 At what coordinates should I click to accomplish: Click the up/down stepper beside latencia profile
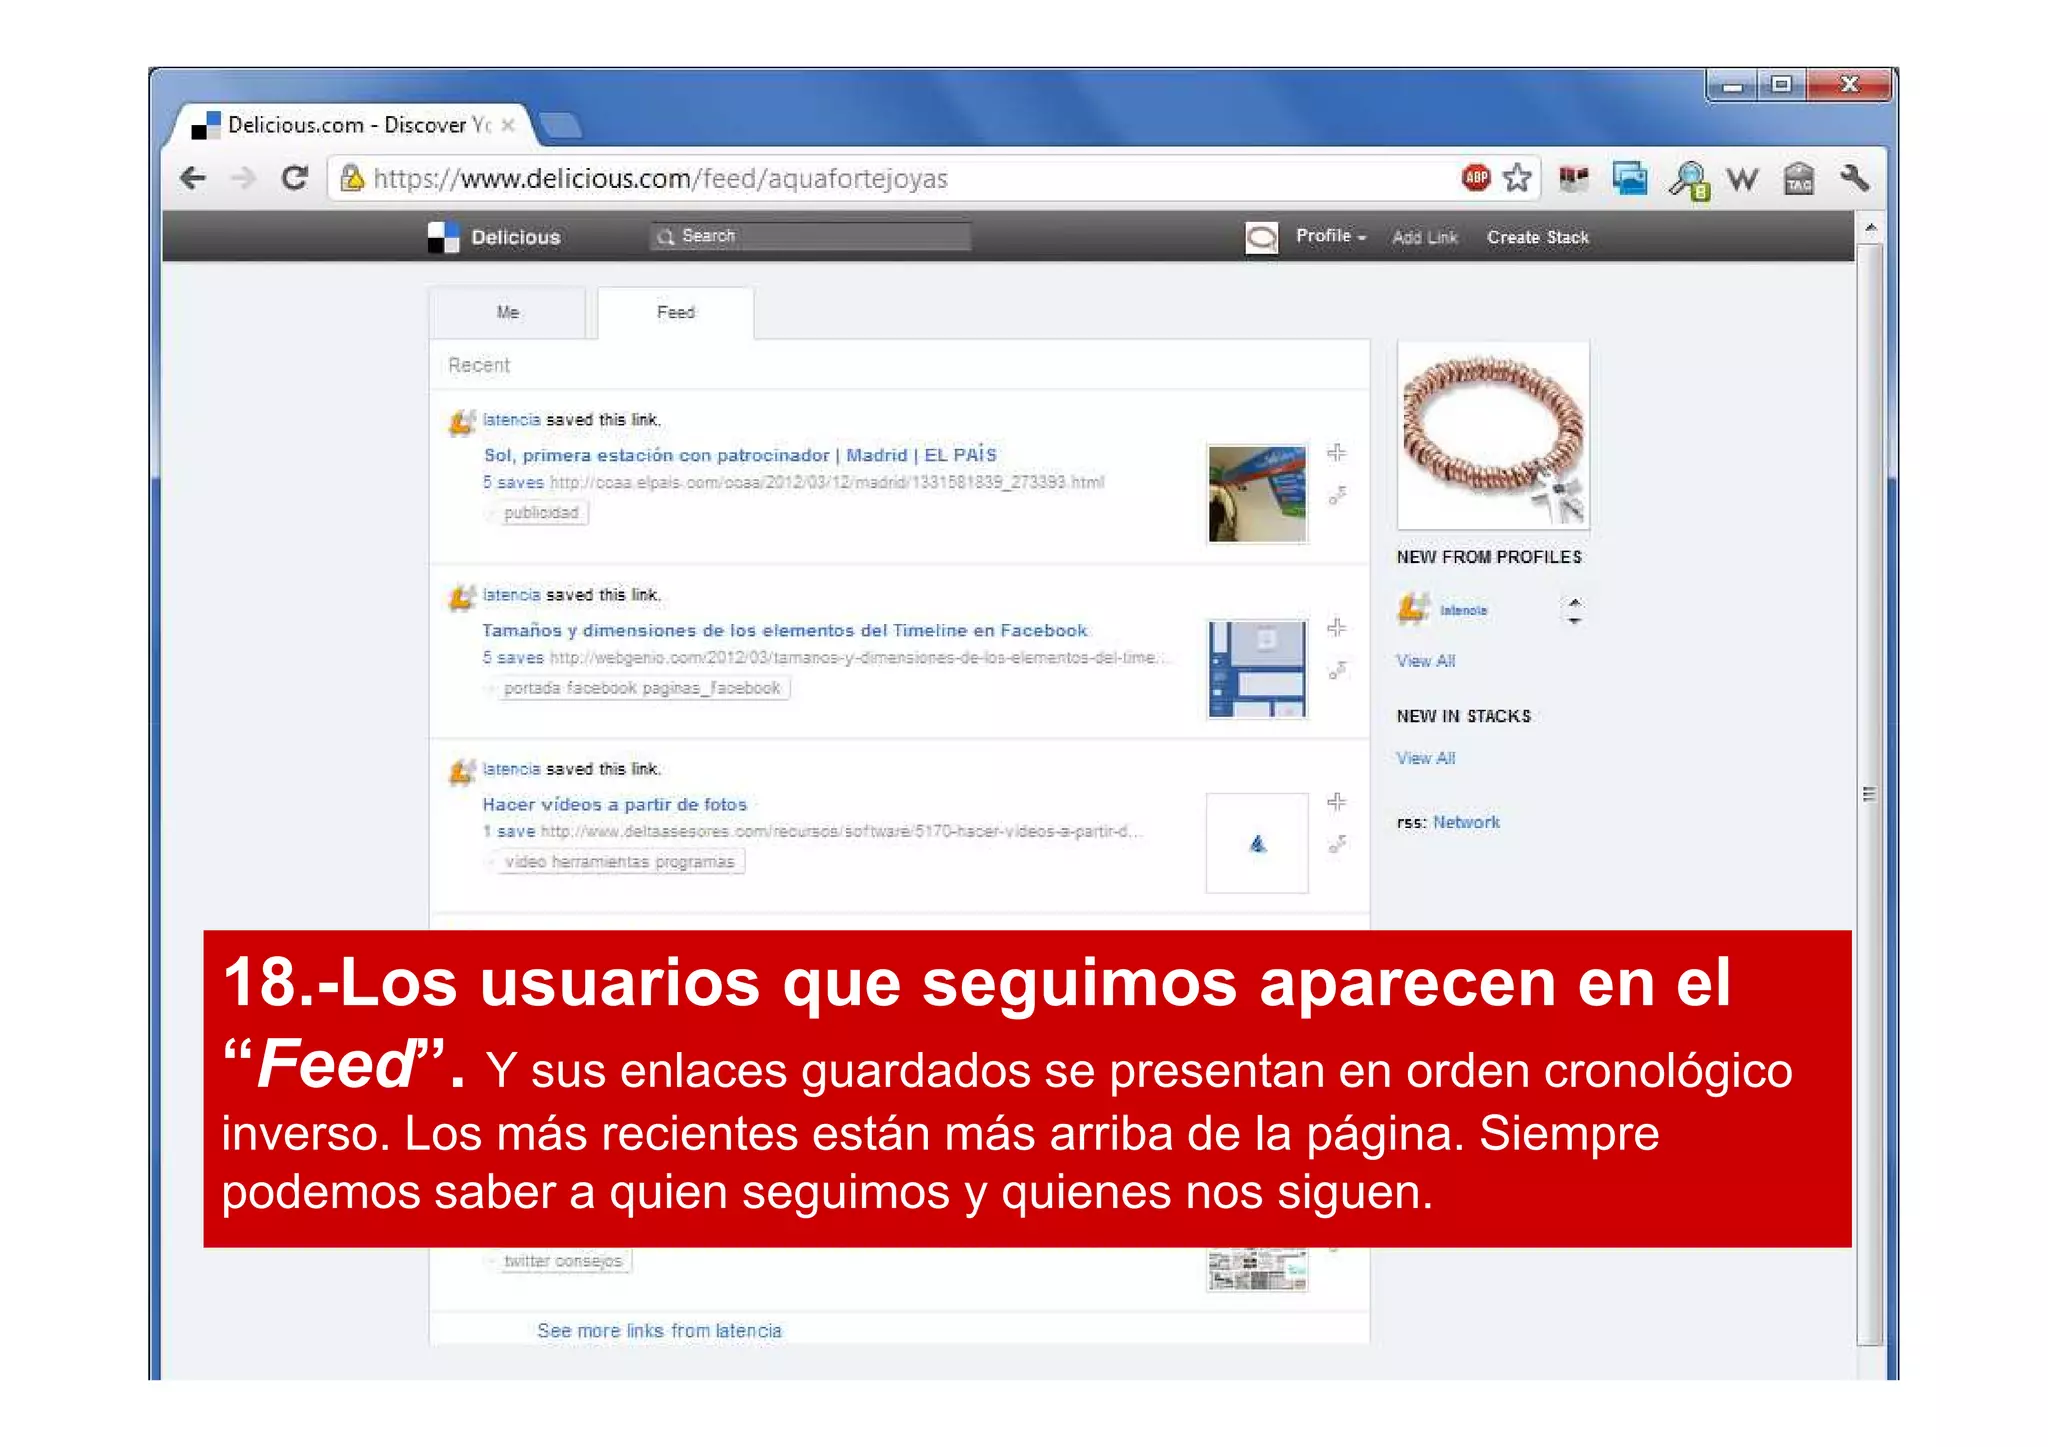point(1574,610)
